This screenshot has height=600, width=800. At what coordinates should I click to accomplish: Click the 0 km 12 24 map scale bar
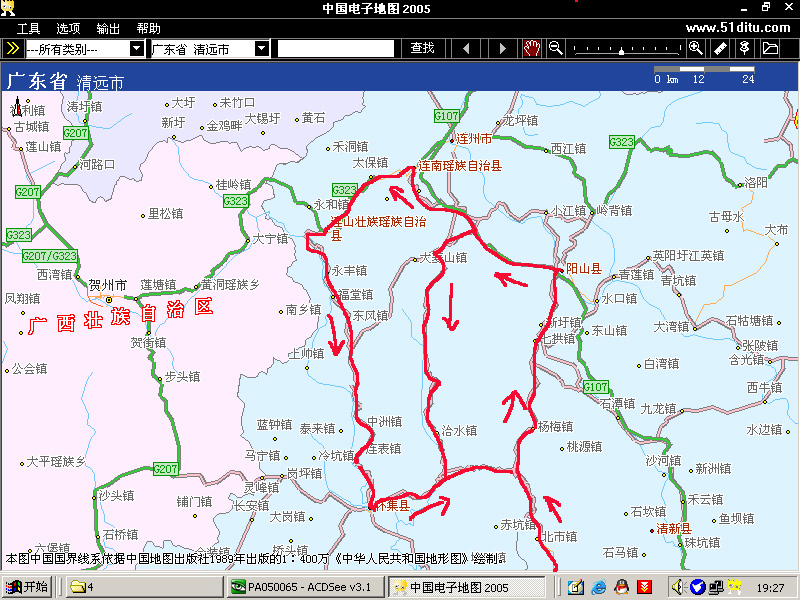(x=704, y=75)
